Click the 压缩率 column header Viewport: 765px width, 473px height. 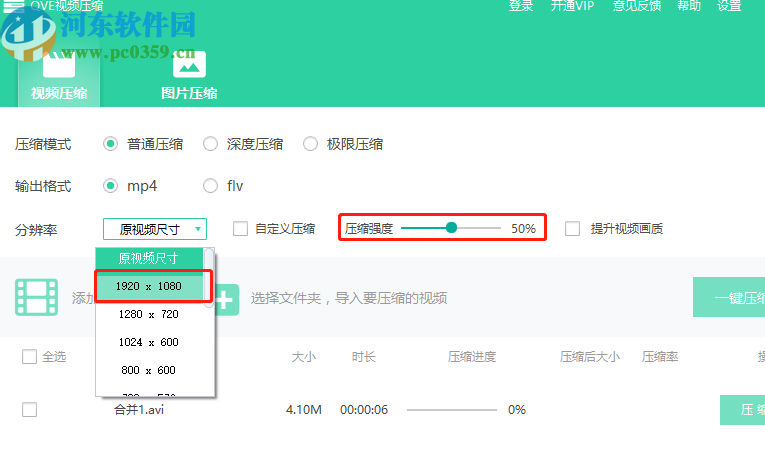pyautogui.click(x=660, y=357)
